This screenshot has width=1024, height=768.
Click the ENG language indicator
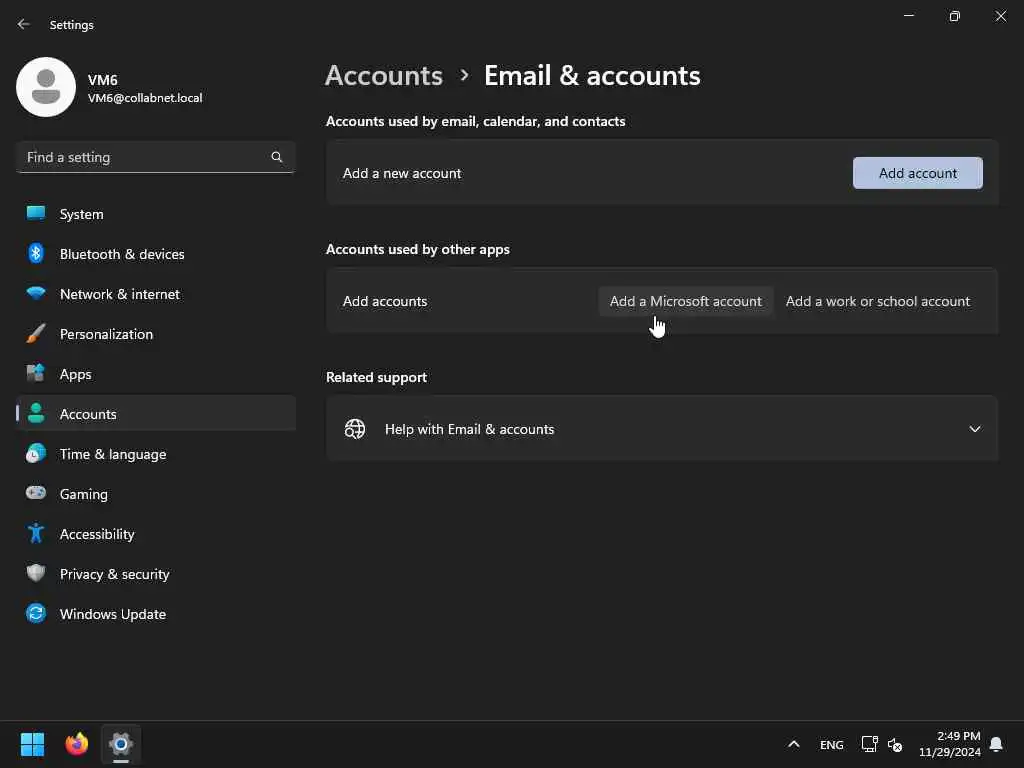coord(831,744)
